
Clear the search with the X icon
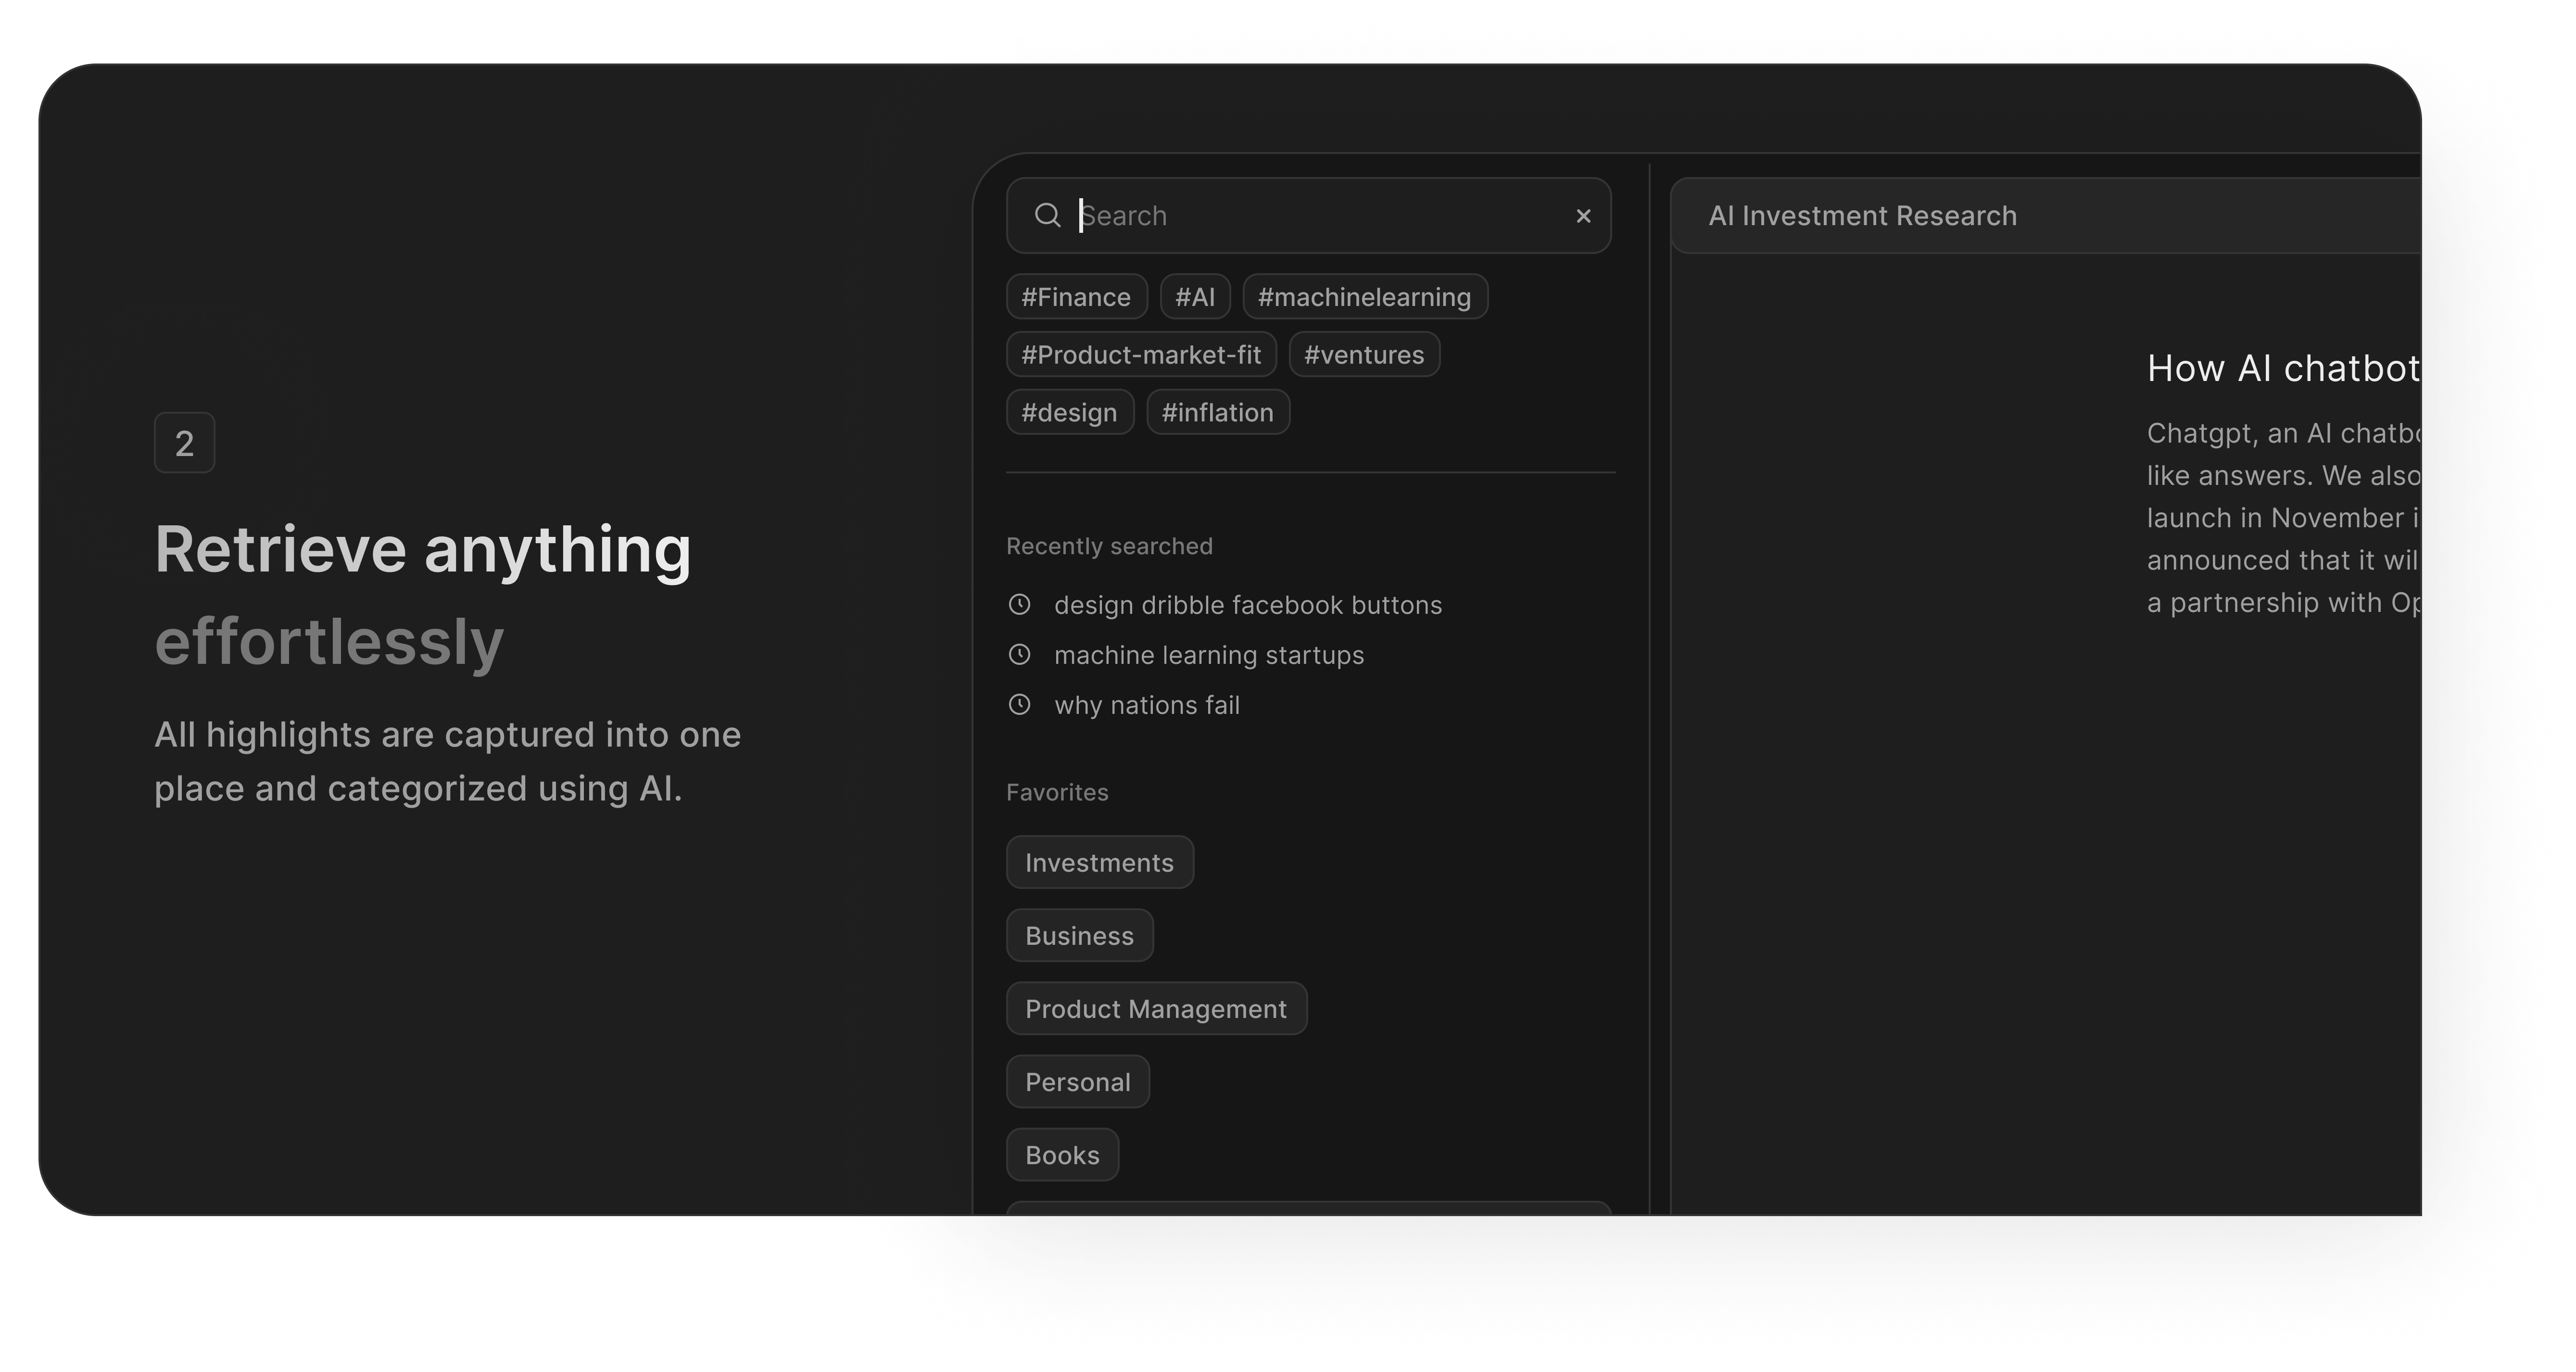coord(1583,216)
